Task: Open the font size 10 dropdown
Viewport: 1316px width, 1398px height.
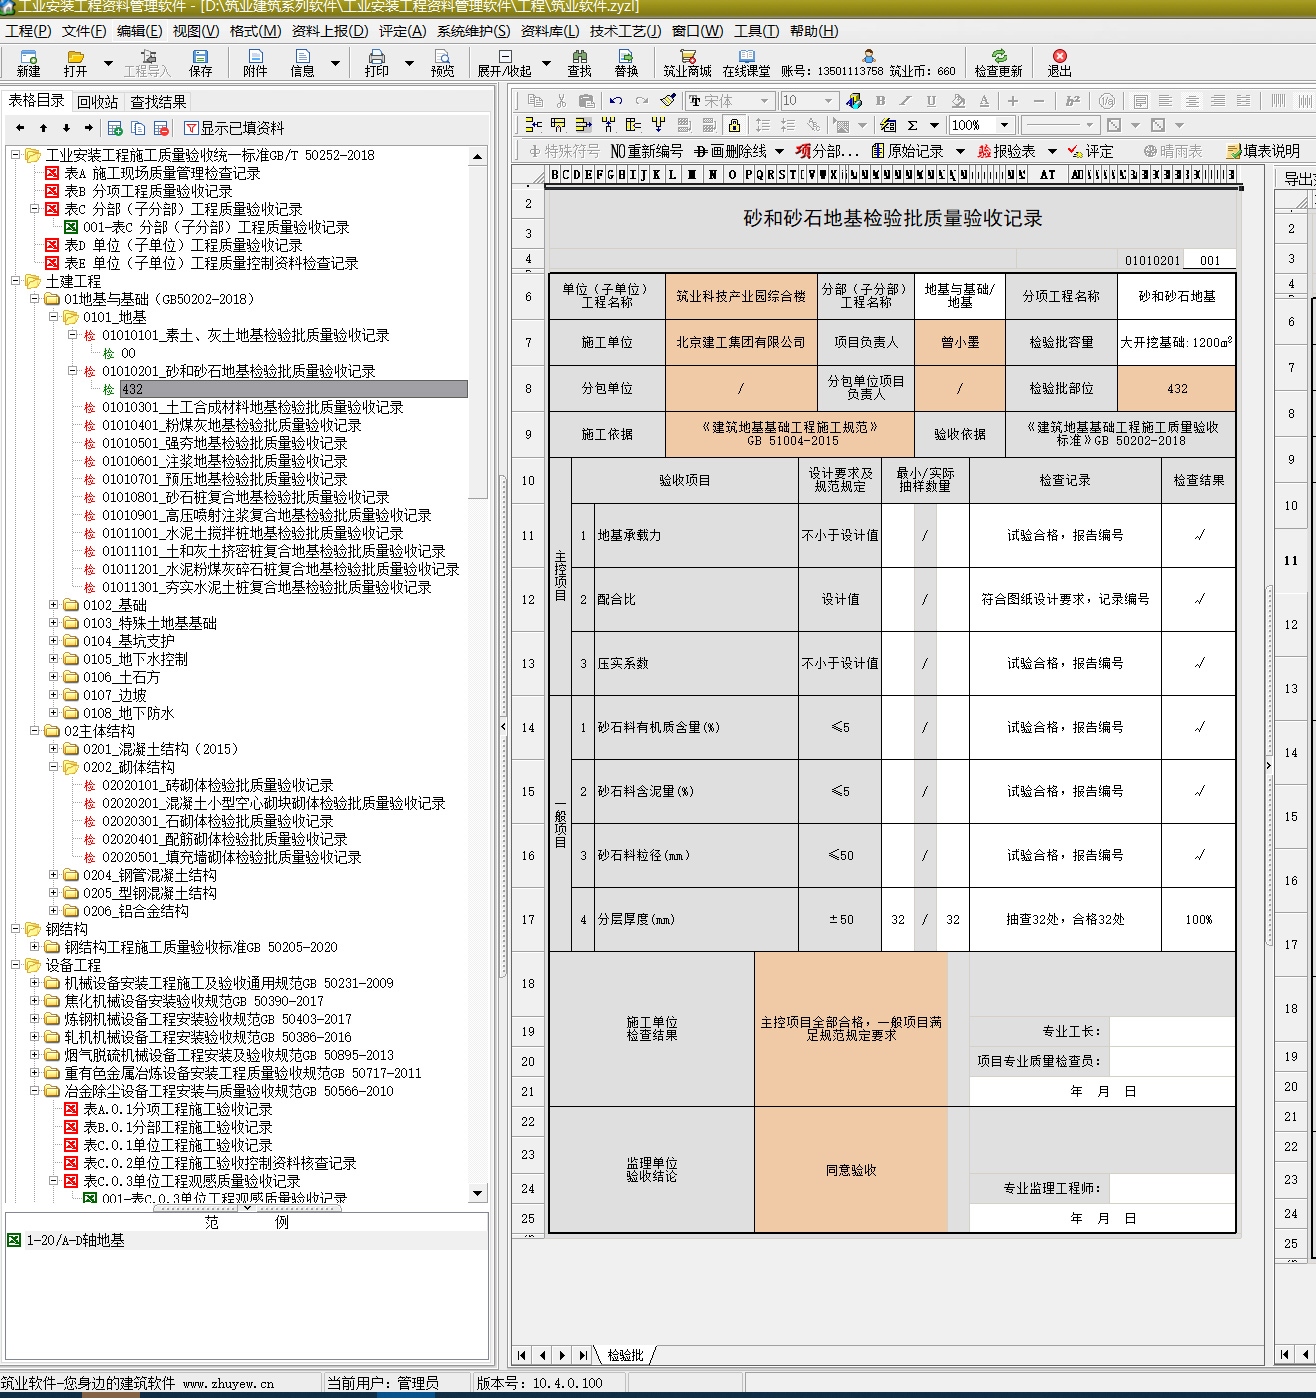Action: pos(828,101)
